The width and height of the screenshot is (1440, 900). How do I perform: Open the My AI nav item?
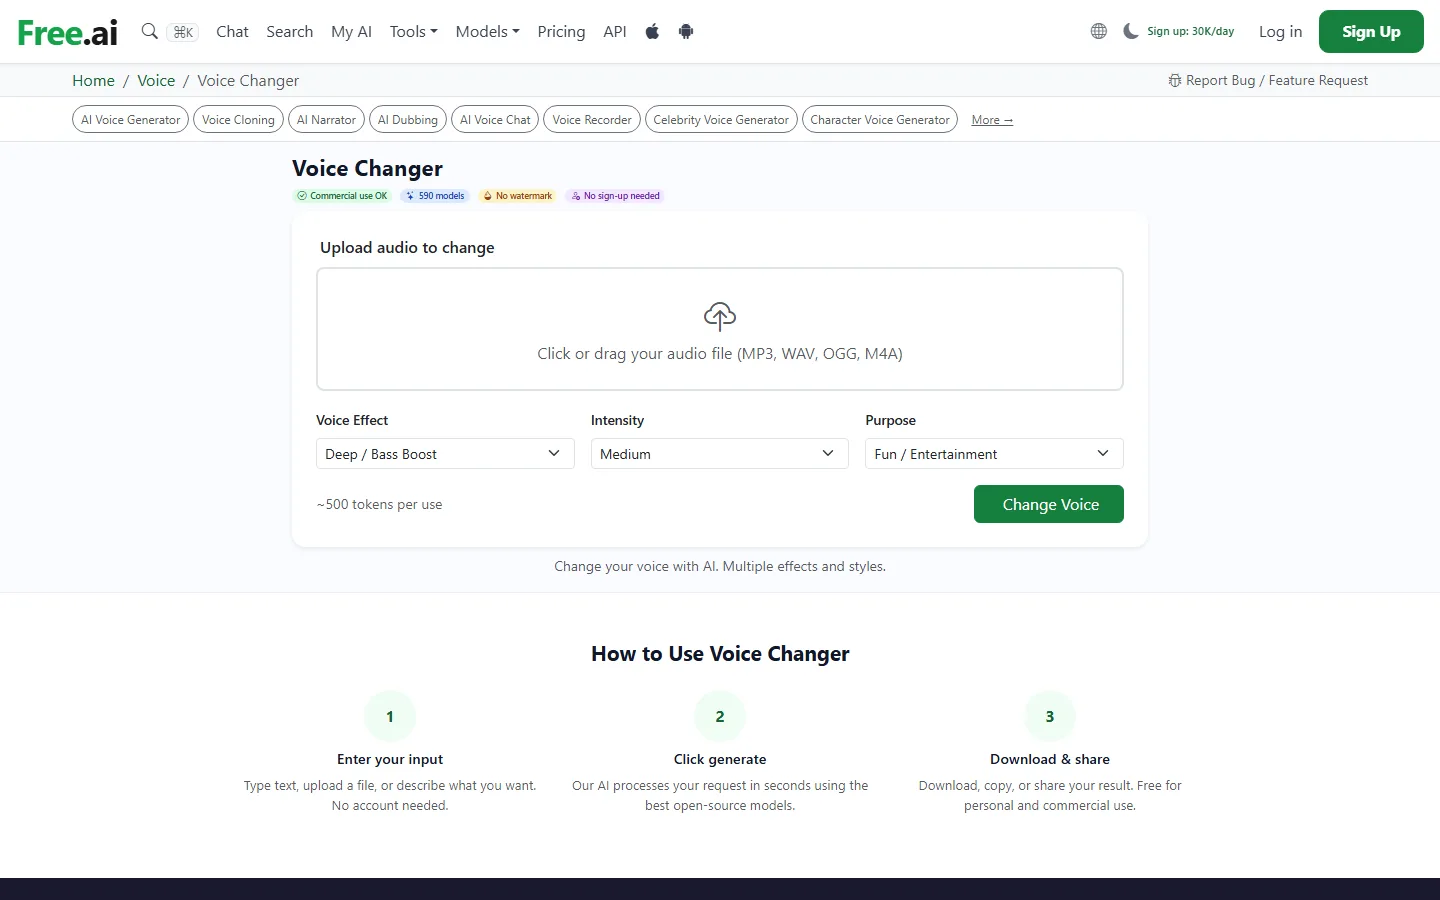point(351,31)
